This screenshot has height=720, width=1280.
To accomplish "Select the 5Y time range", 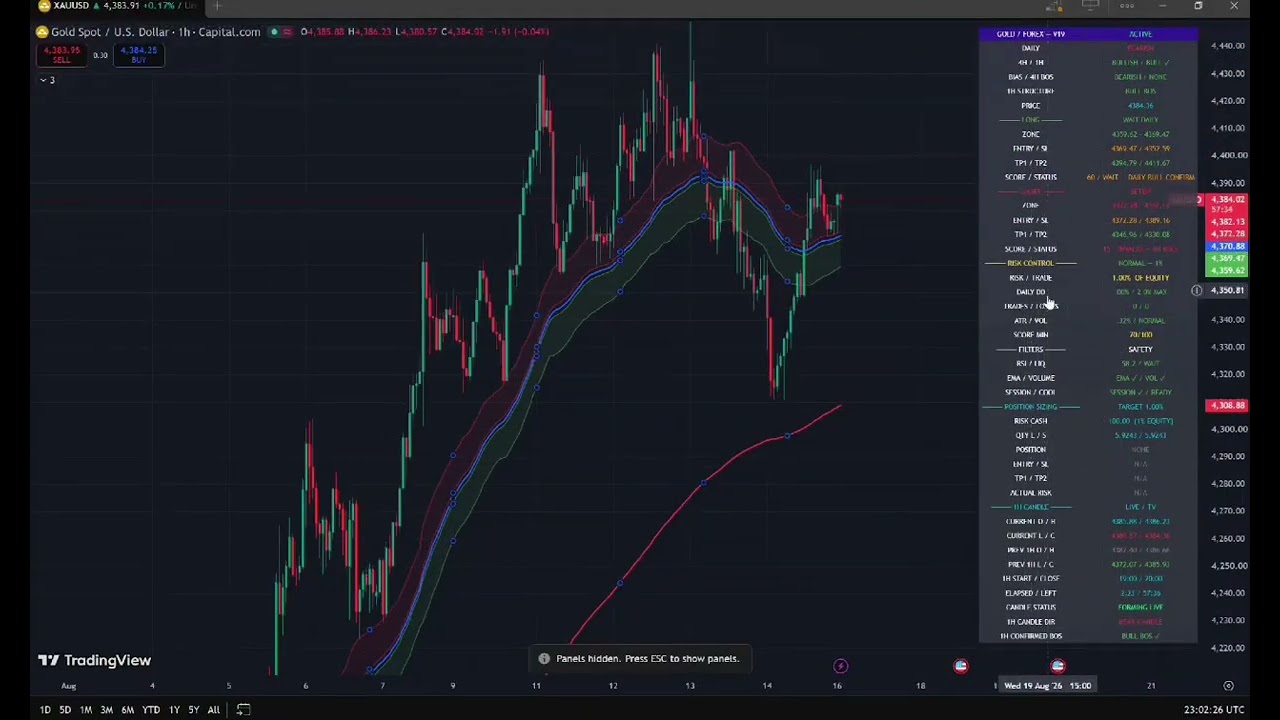I will [x=194, y=710].
